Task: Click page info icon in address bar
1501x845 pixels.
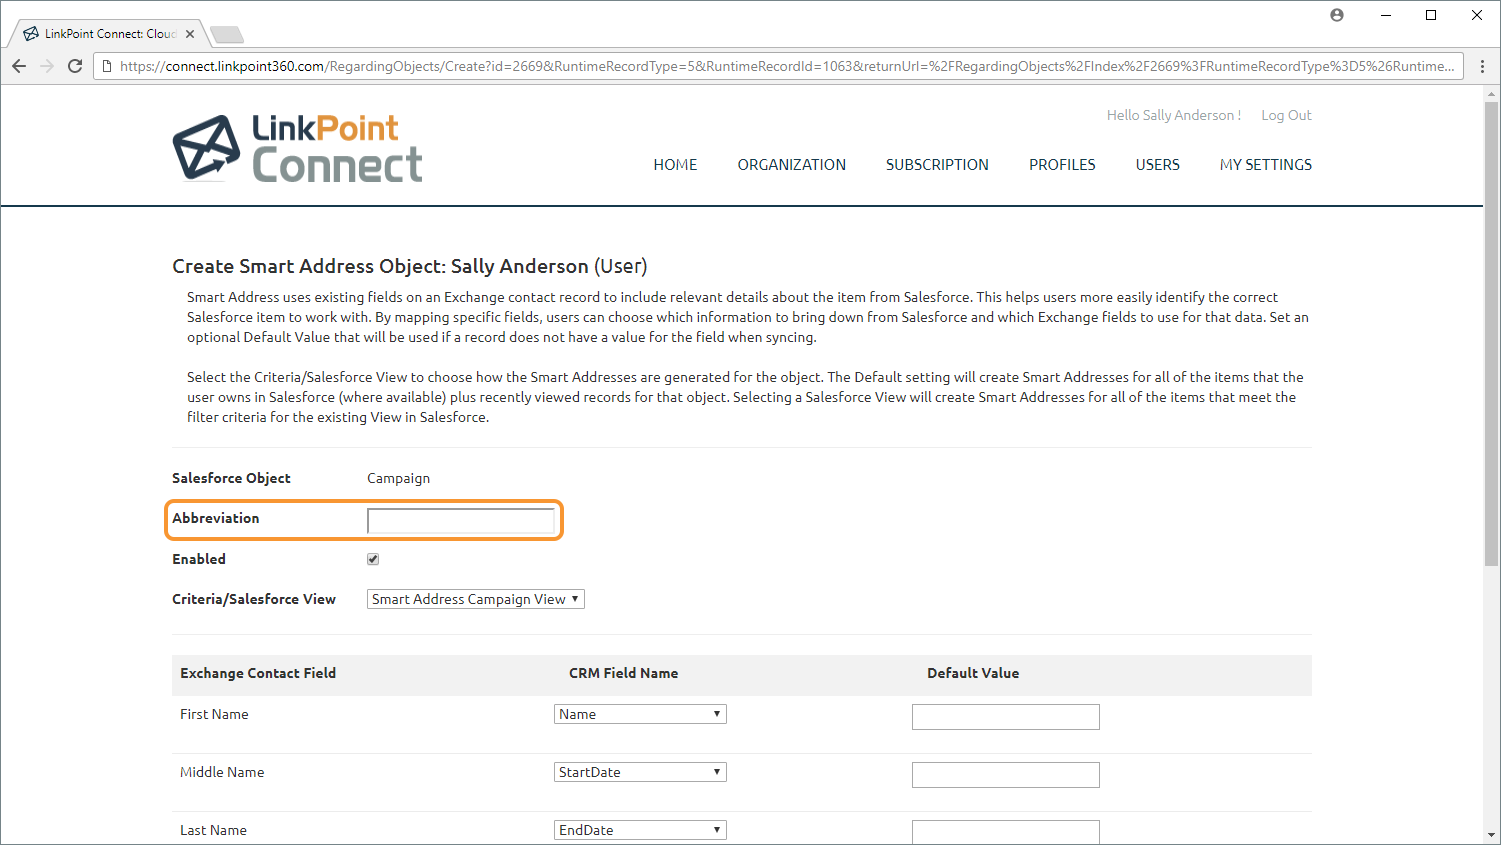Action: (107, 66)
